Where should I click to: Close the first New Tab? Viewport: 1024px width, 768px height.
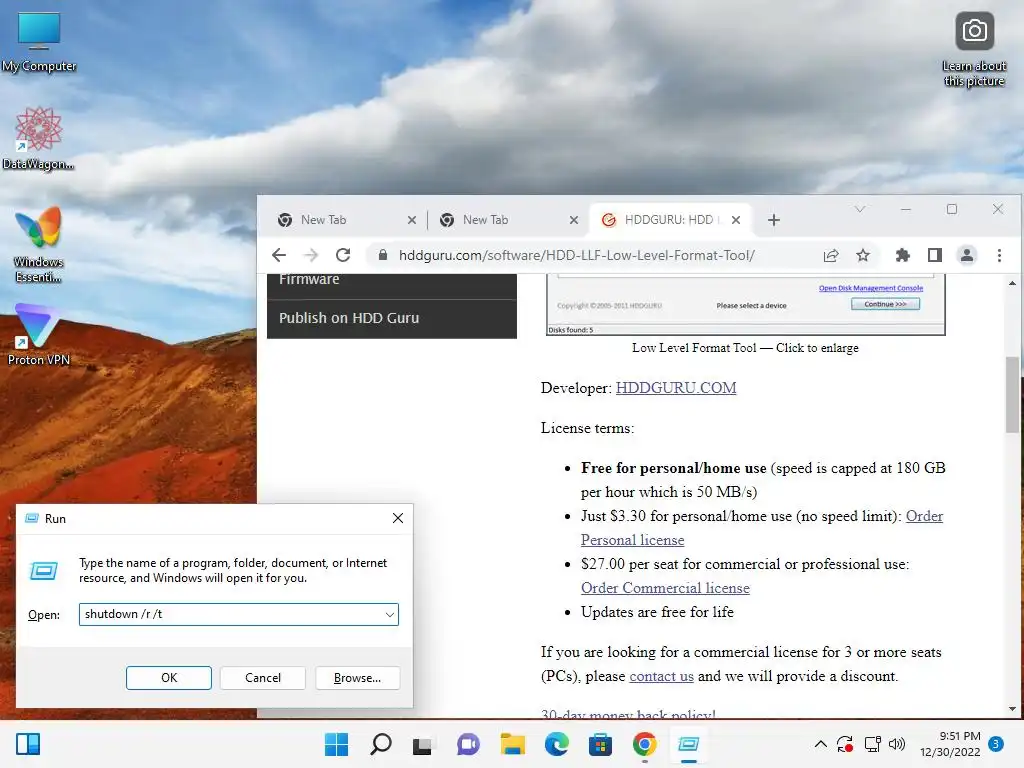(x=411, y=220)
